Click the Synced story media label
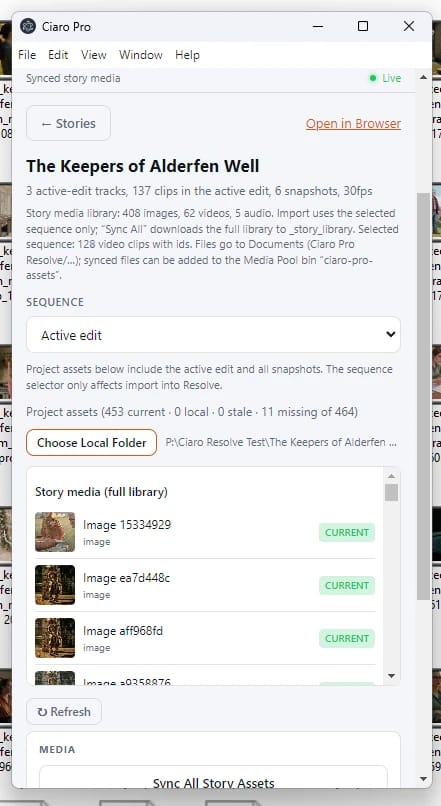Viewport: 441px width, 806px height. coord(73,78)
